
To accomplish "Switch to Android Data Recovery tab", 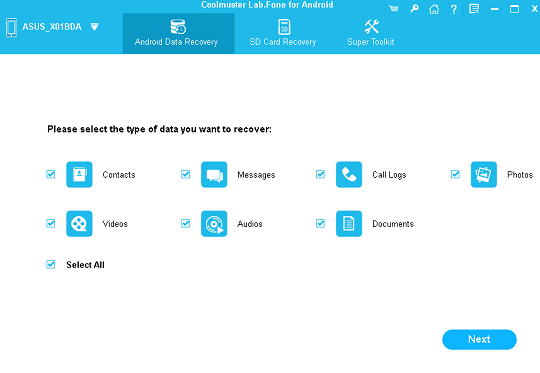I will tap(178, 33).
